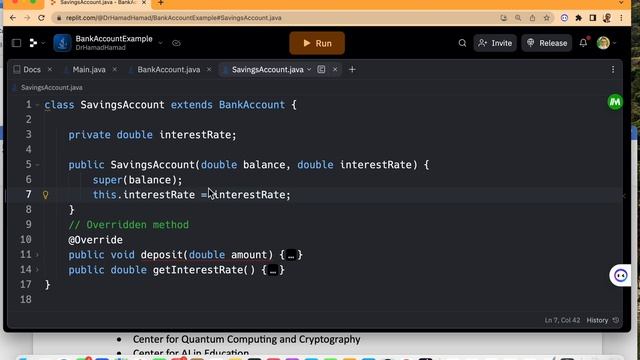640x360 pixels.
Task: Open the Invite collaborators dialog
Action: tap(495, 43)
